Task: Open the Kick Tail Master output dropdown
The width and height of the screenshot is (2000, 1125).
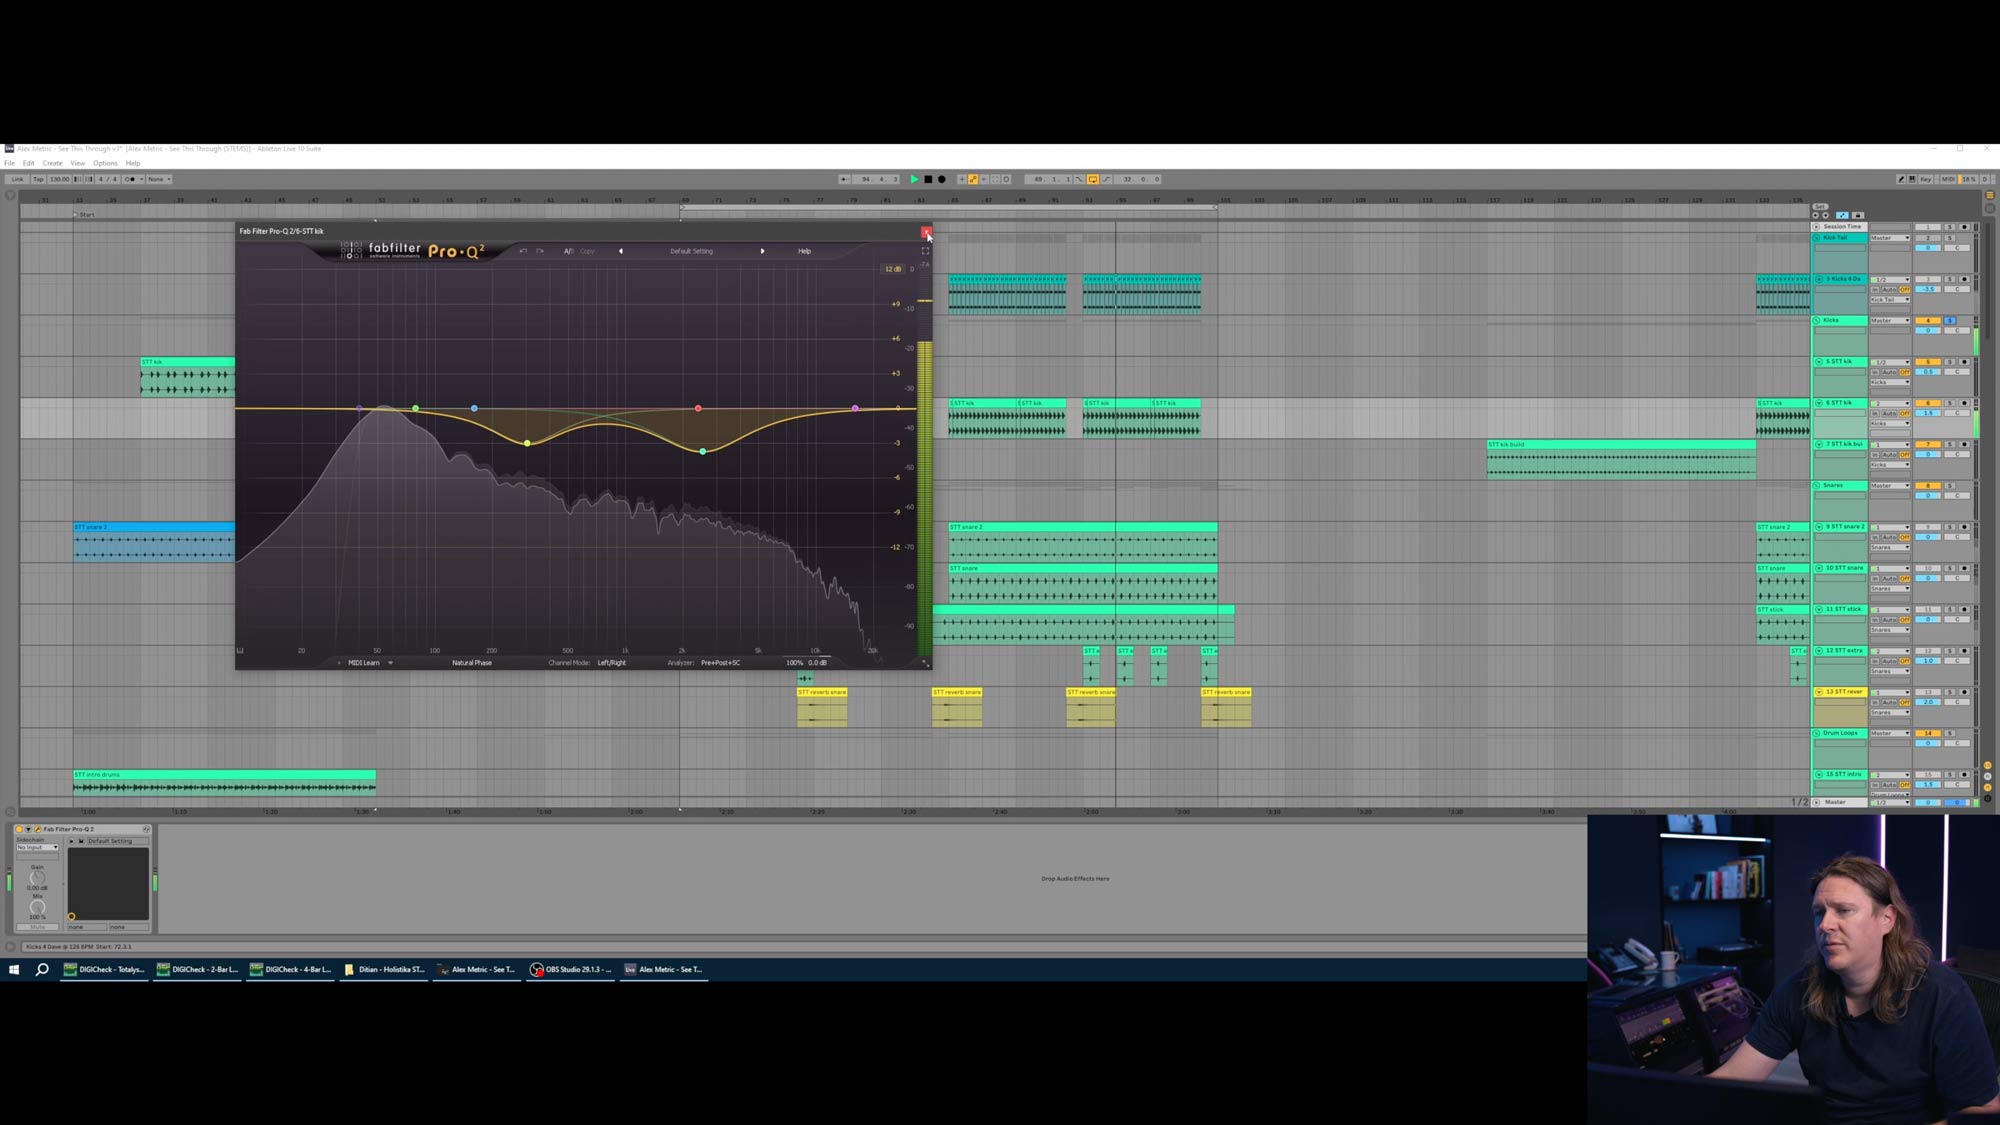Action: 1890,238
